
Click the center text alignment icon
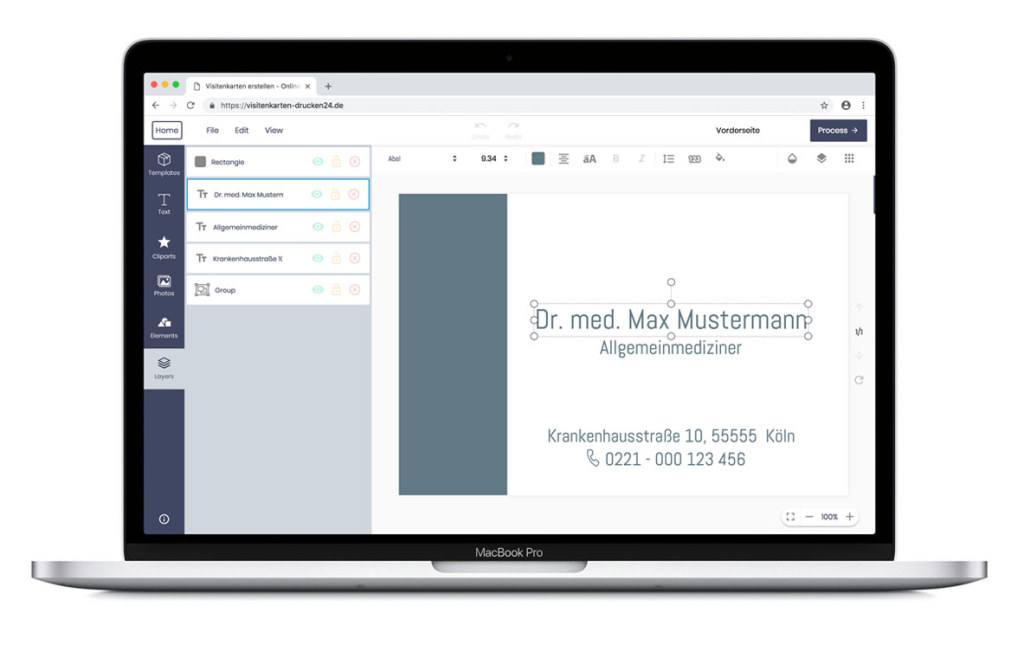coord(563,159)
